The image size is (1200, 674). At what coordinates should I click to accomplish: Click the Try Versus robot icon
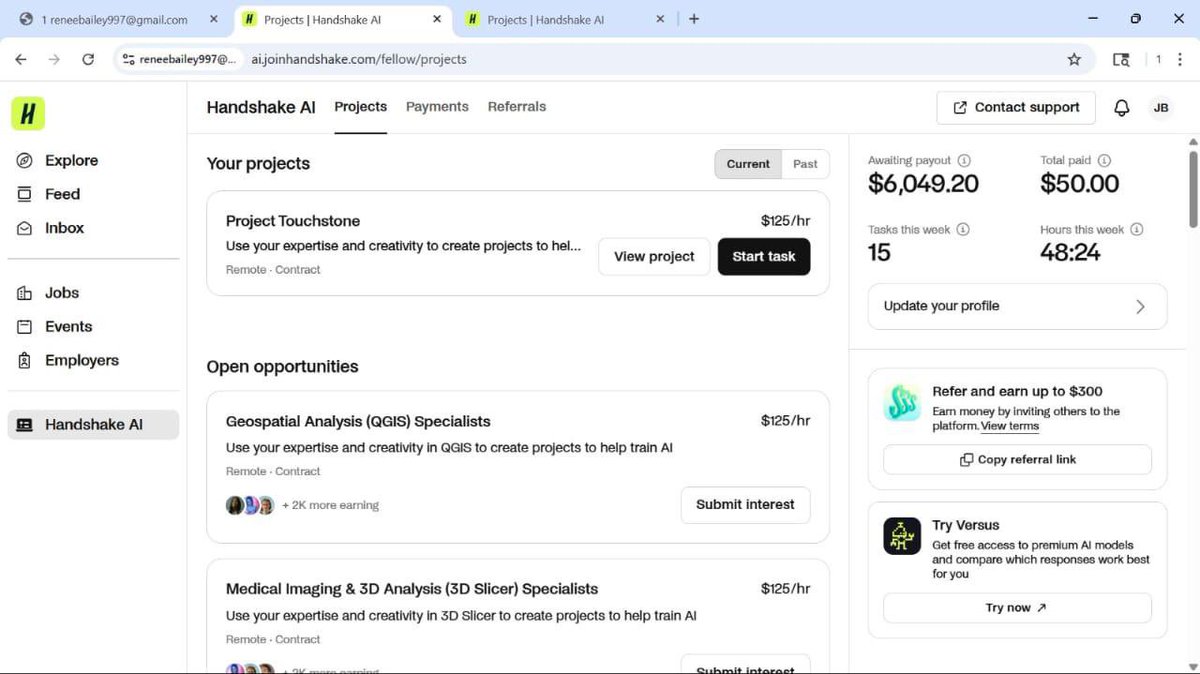pyautogui.click(x=902, y=536)
